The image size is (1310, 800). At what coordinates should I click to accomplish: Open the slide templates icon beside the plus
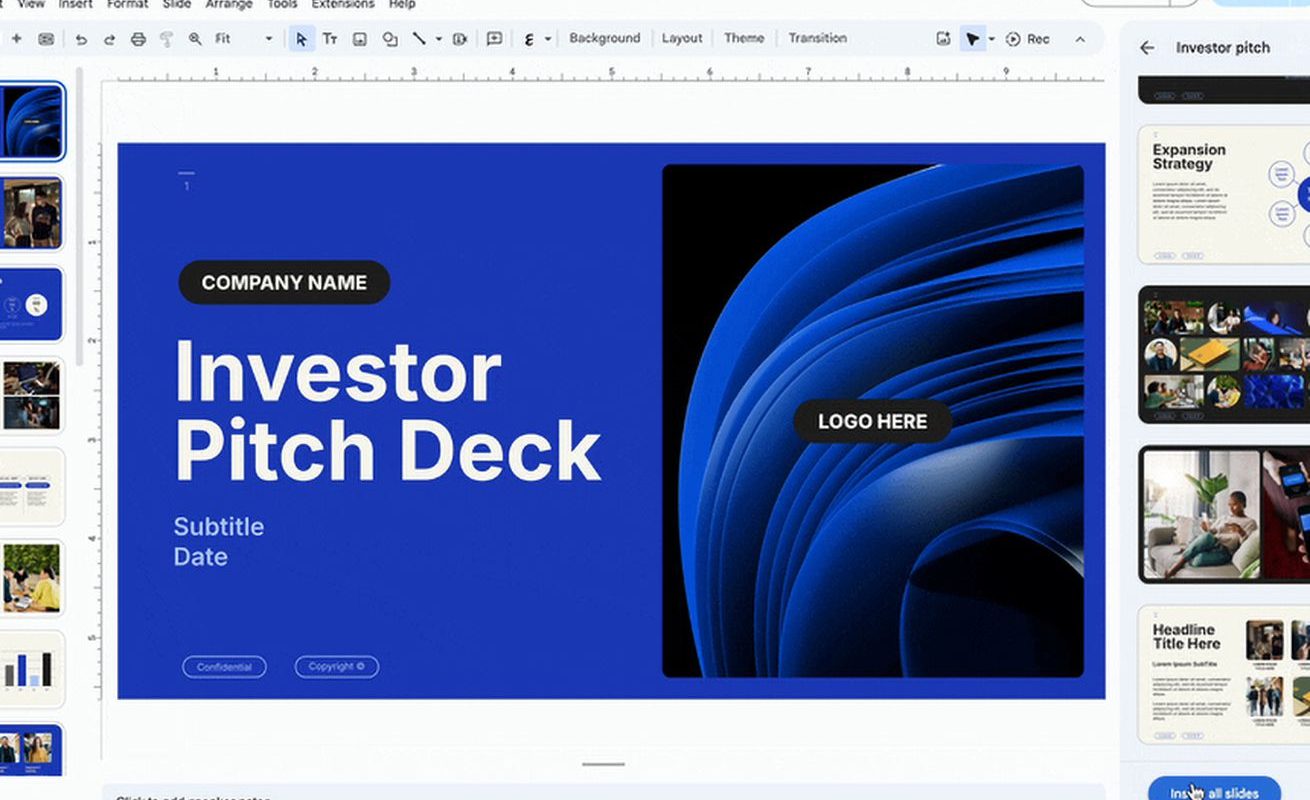(x=46, y=39)
